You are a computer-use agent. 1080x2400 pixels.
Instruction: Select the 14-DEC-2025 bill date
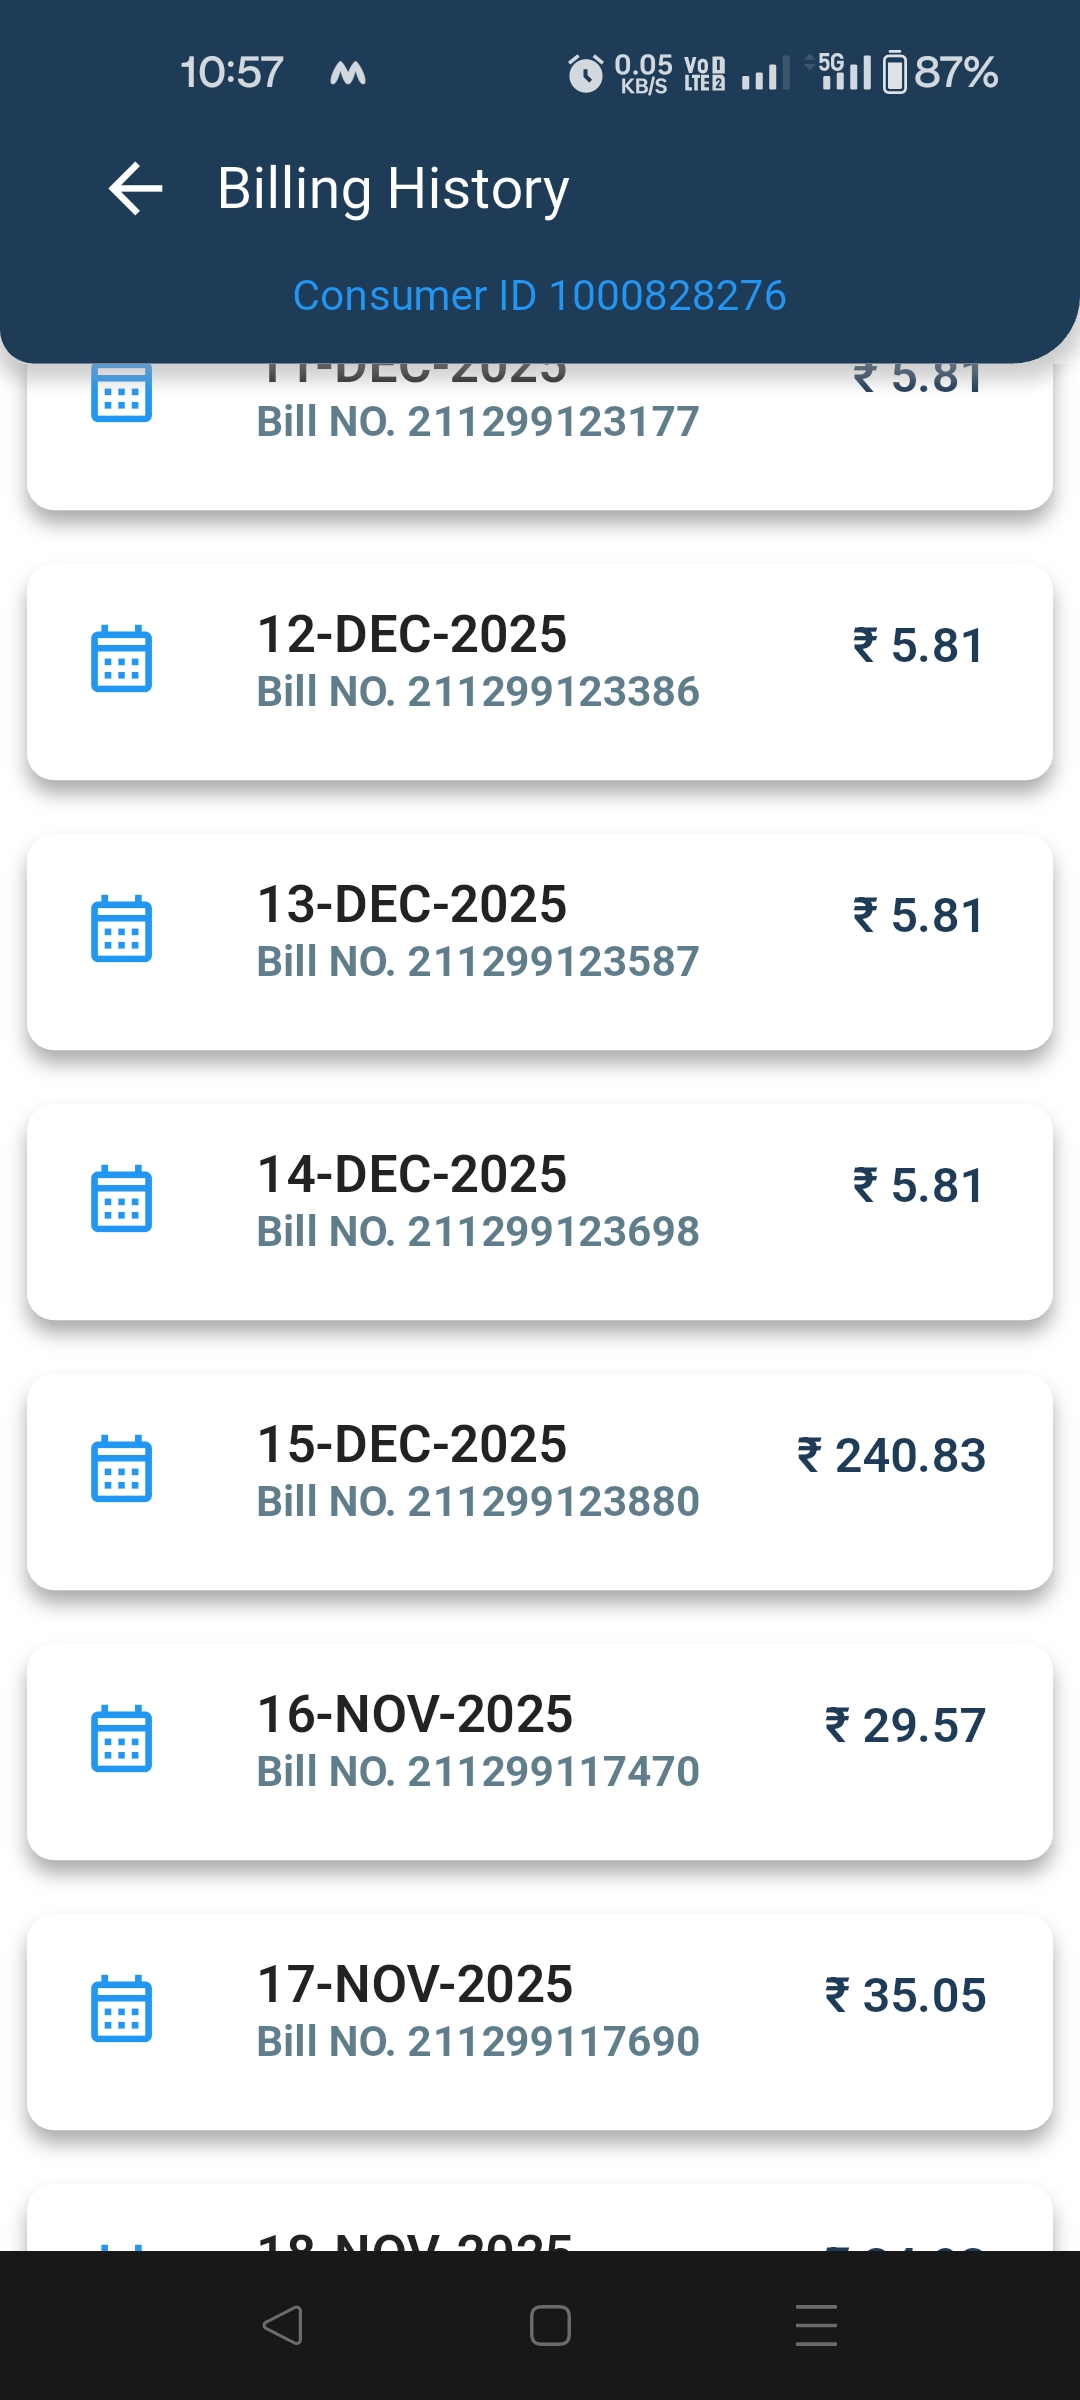(x=412, y=1175)
